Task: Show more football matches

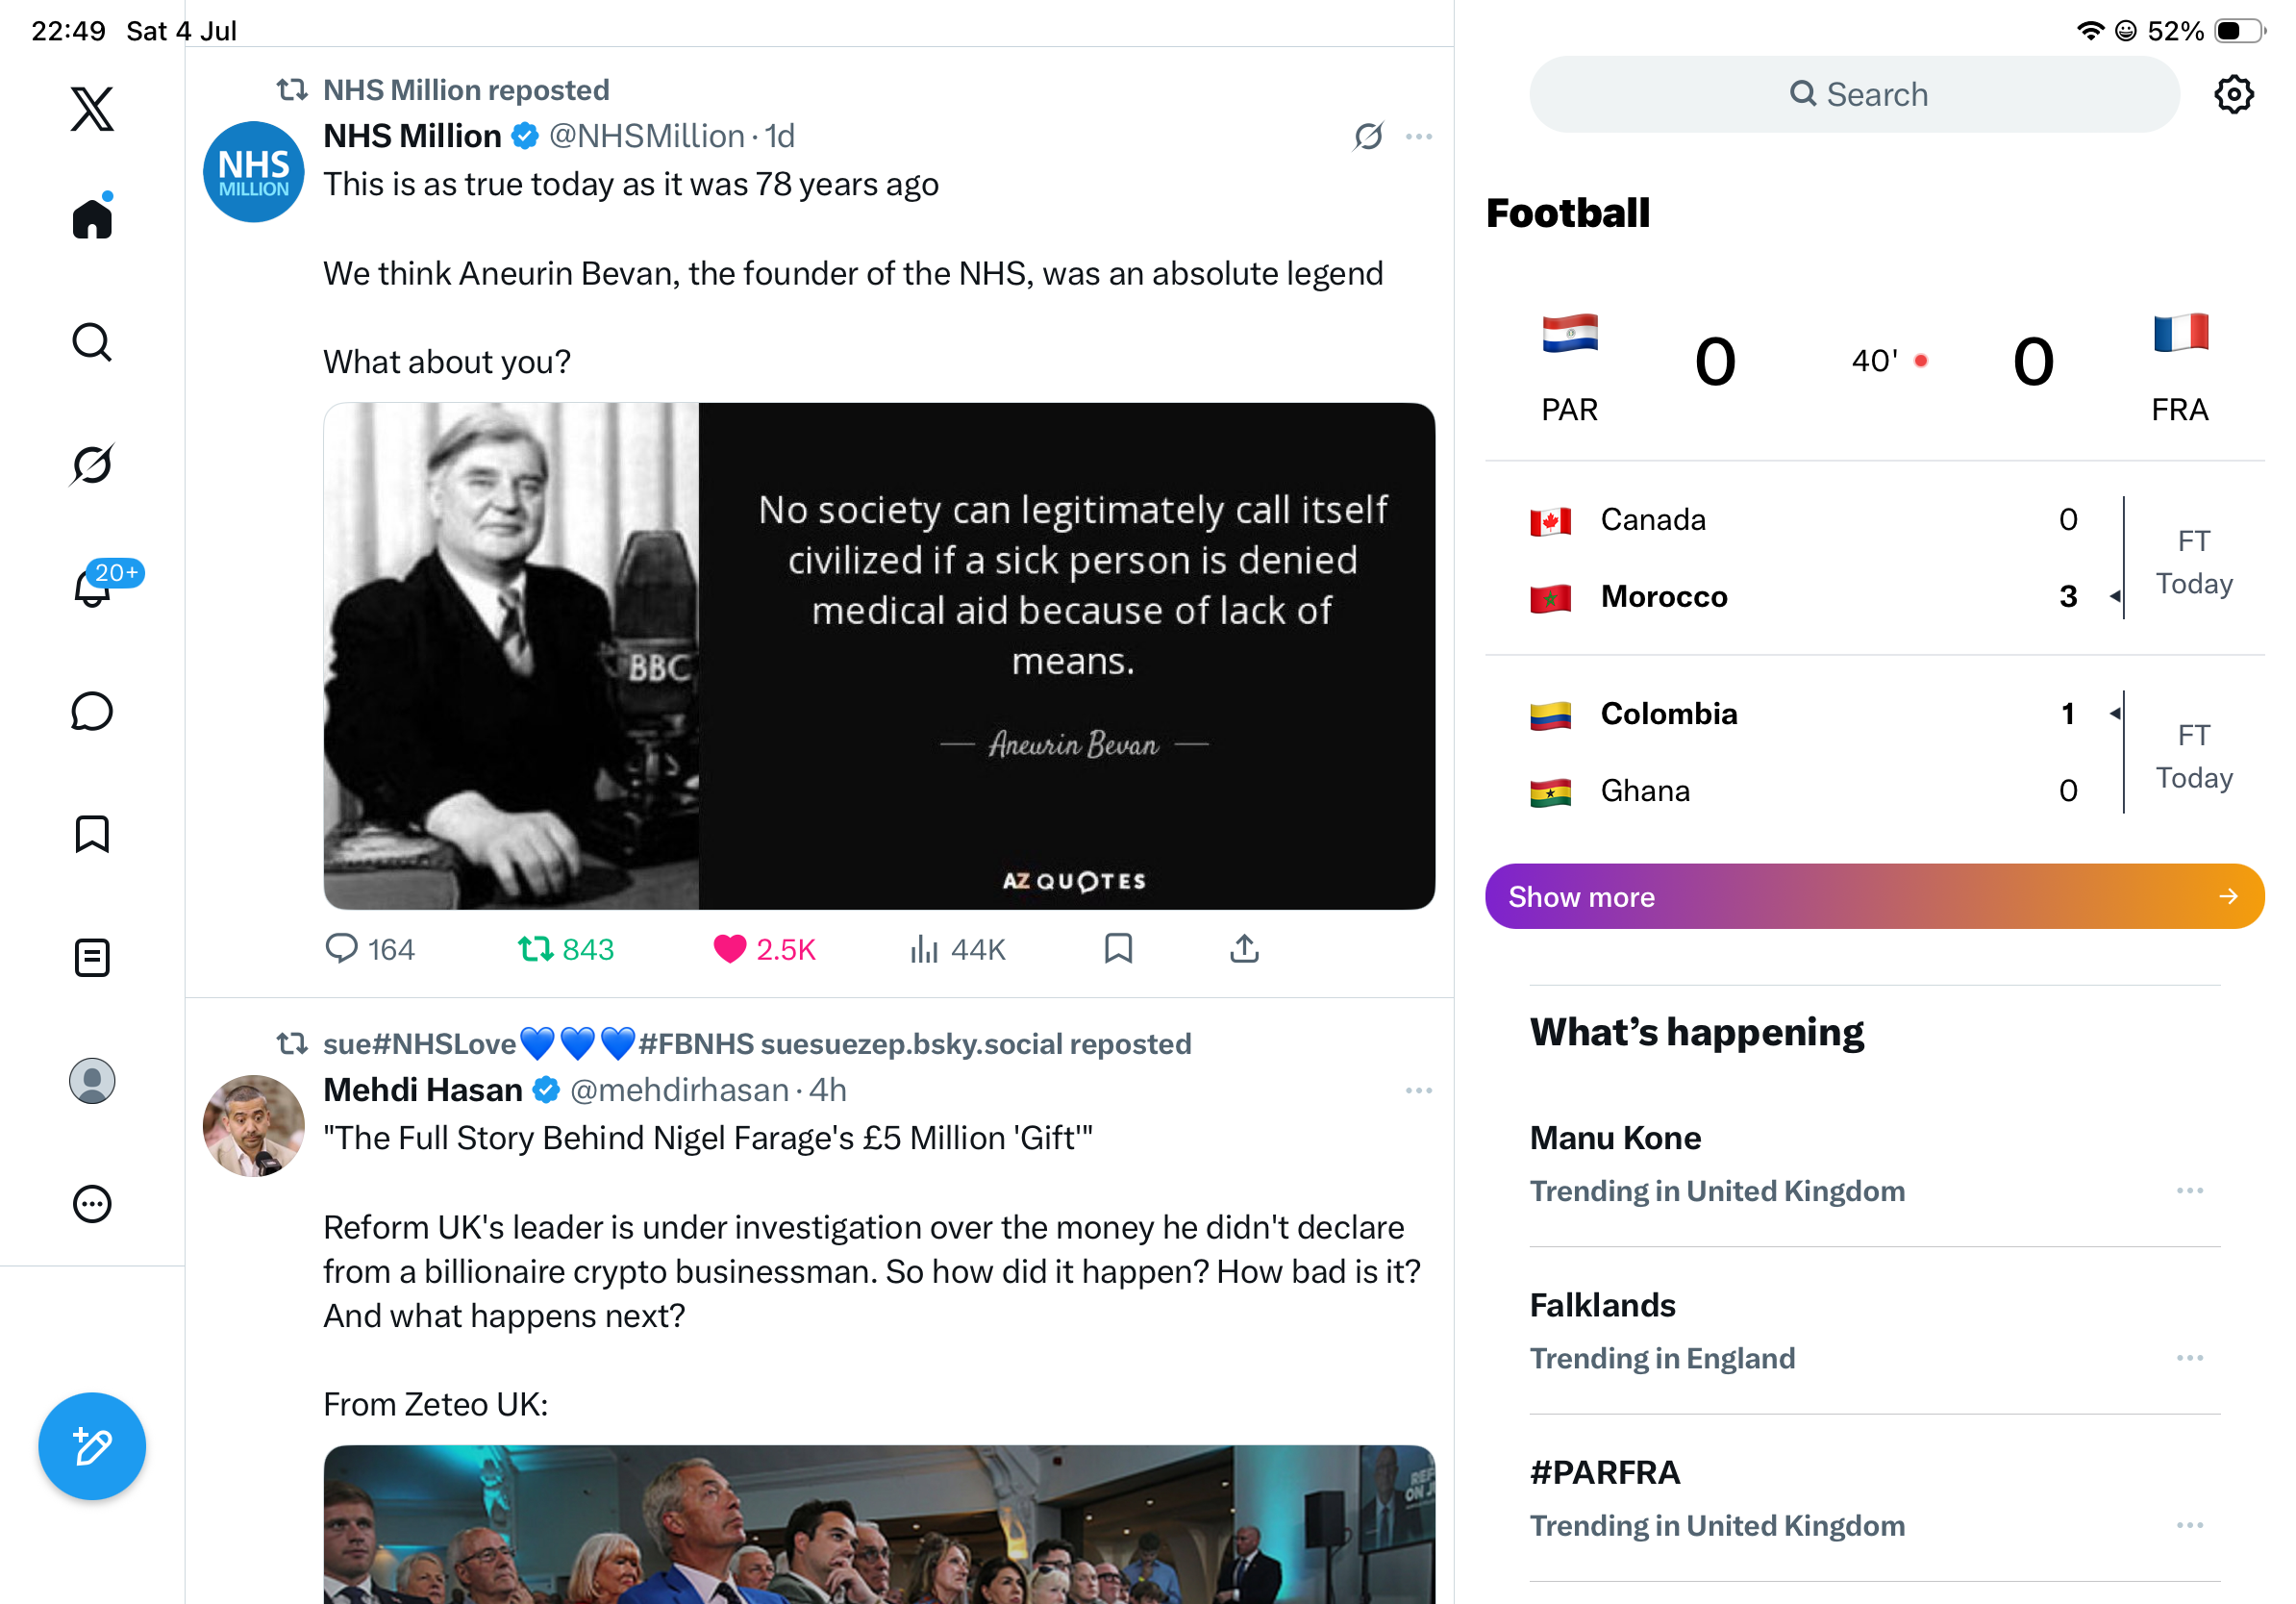Action: click(x=1874, y=897)
